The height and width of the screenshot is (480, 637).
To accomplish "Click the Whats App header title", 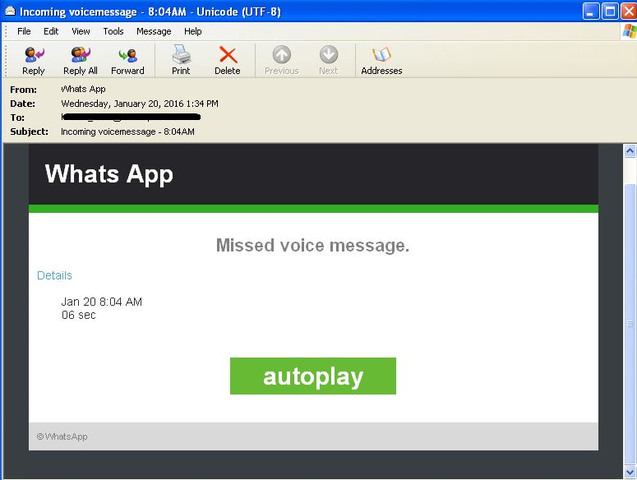I will (x=109, y=174).
